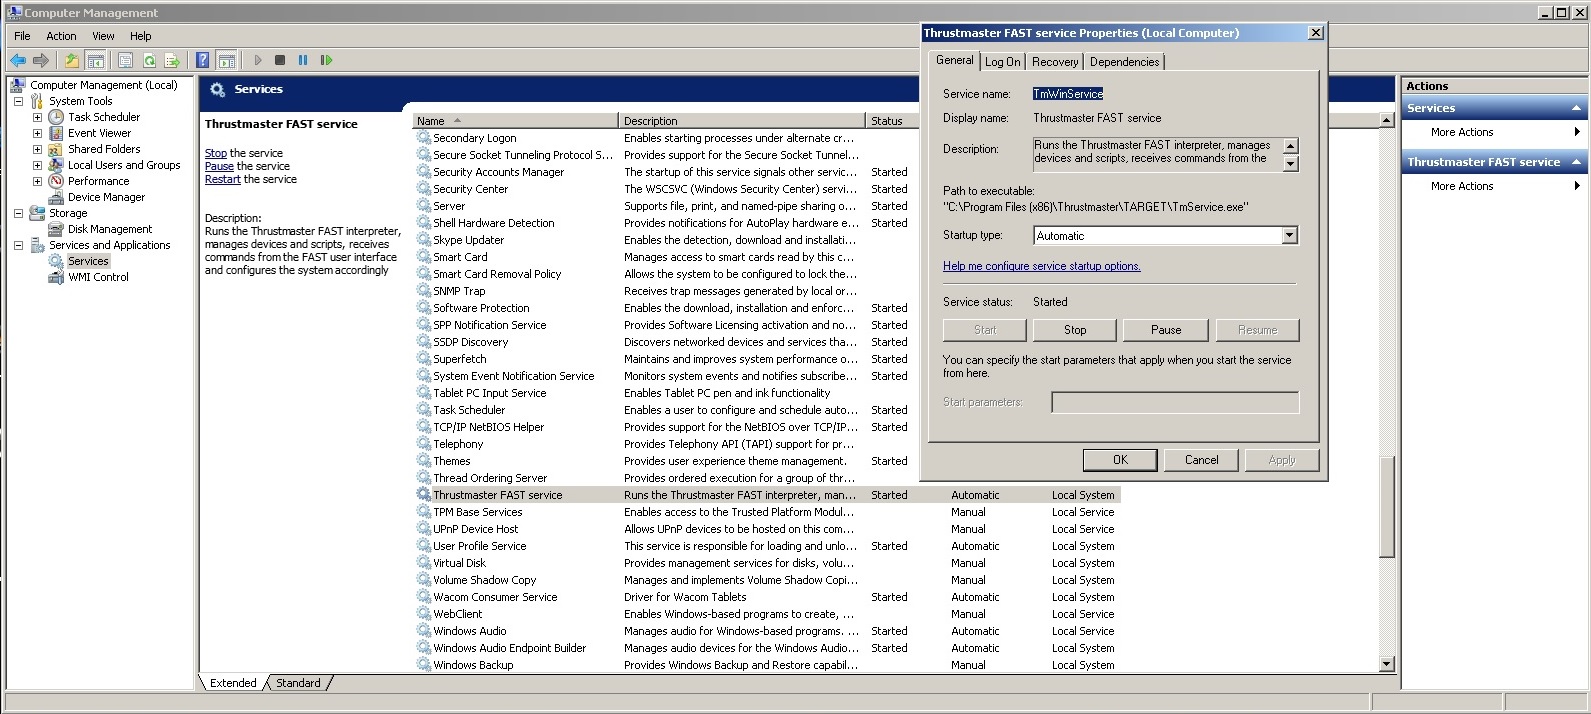1591x714 pixels.
Task: Click the gear icon of Themes service
Action: [424, 461]
